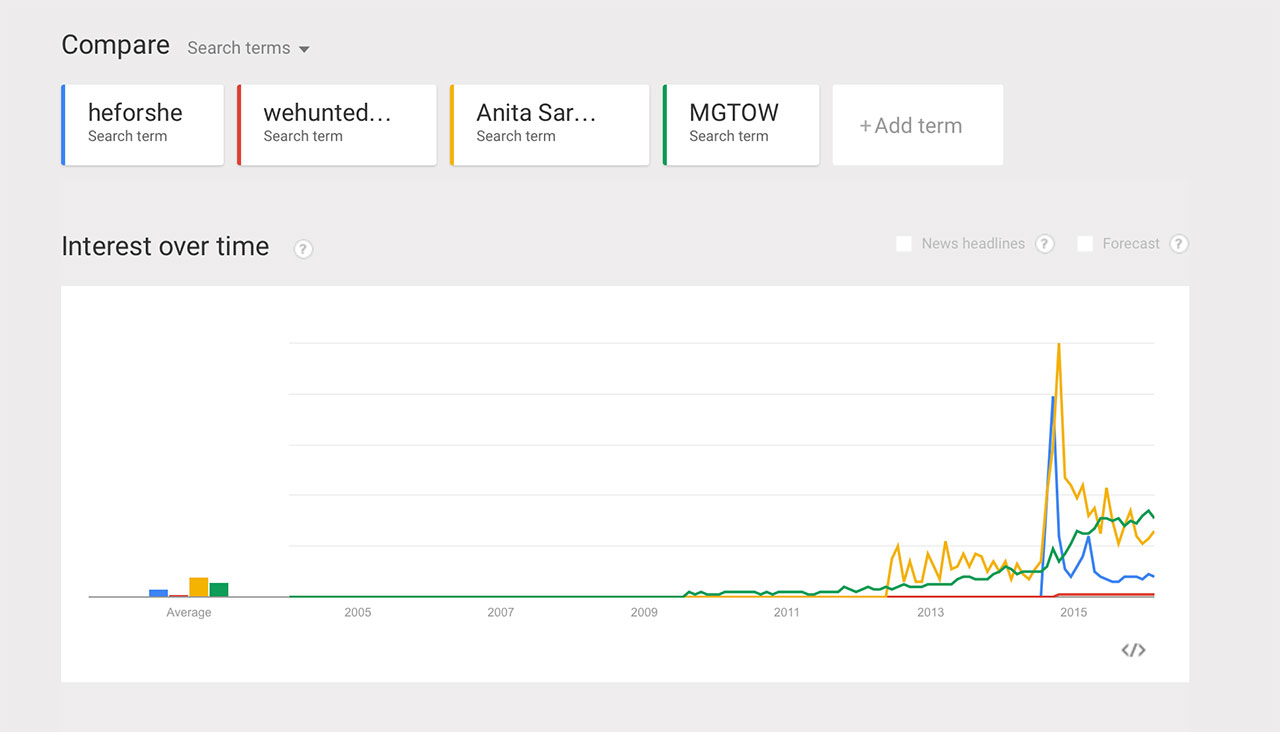Select the MGTOW search term card

point(741,125)
